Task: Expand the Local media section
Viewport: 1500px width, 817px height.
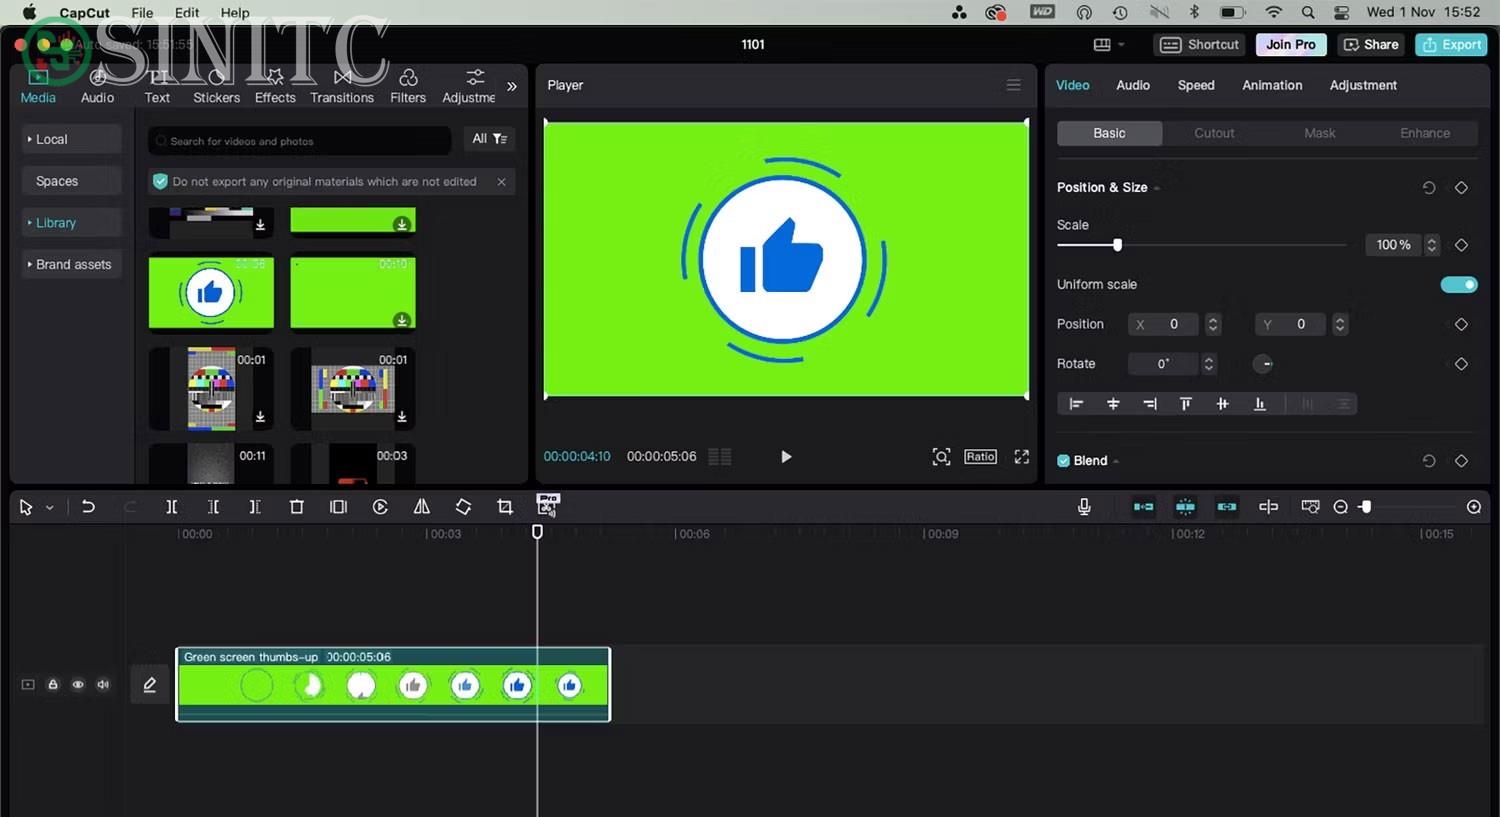Action: pyautogui.click(x=72, y=140)
